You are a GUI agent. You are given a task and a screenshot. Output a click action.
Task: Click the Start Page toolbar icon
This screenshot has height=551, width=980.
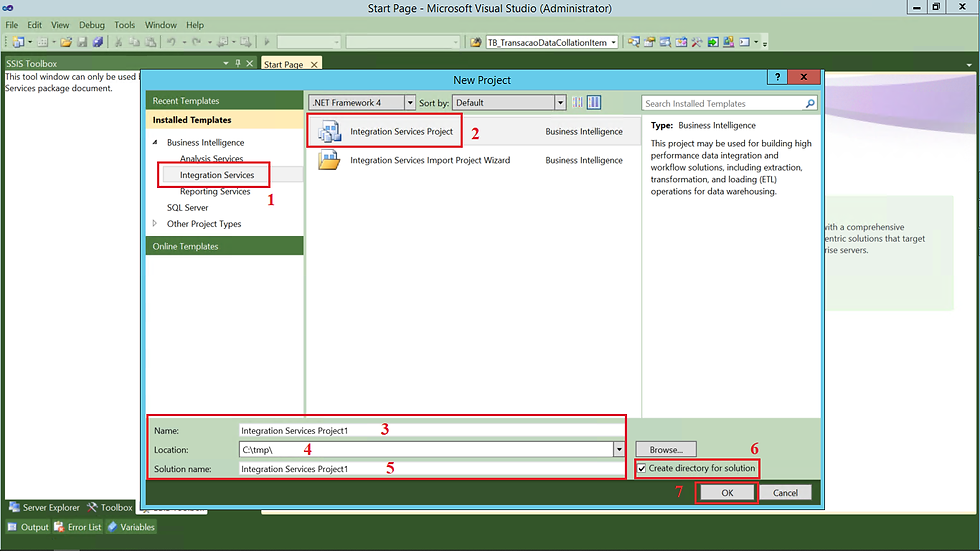(x=681, y=42)
